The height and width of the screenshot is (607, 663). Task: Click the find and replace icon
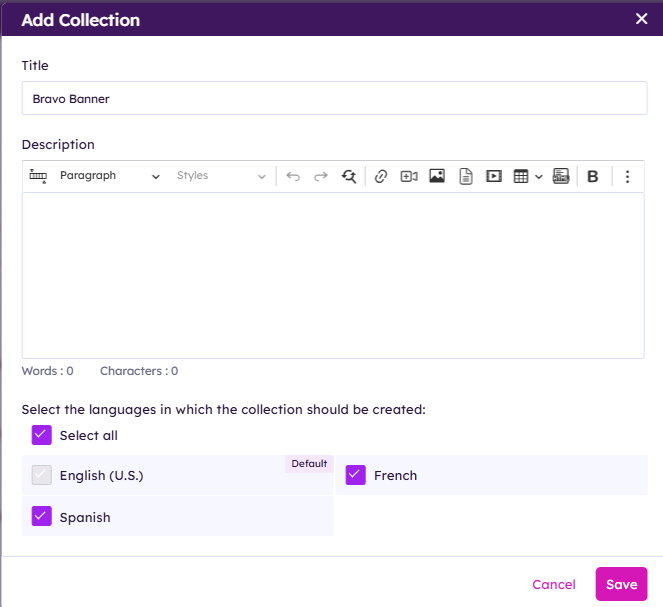click(349, 176)
